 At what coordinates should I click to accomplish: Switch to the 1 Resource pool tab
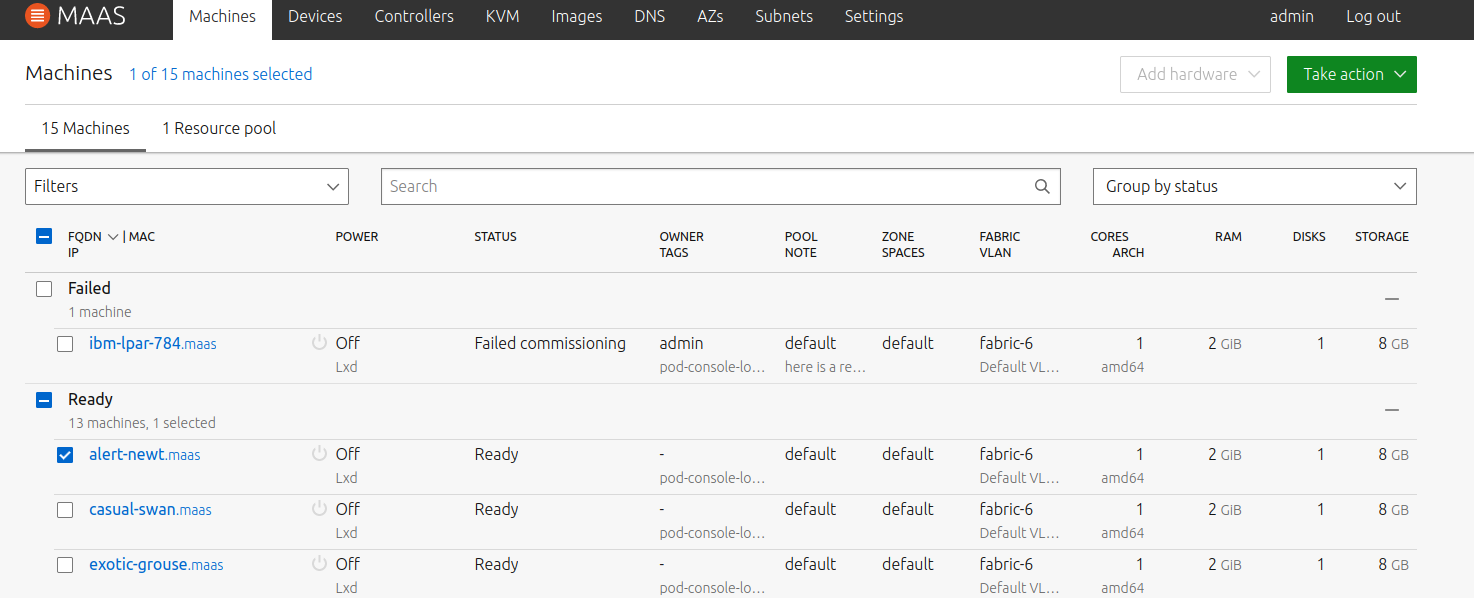[219, 128]
